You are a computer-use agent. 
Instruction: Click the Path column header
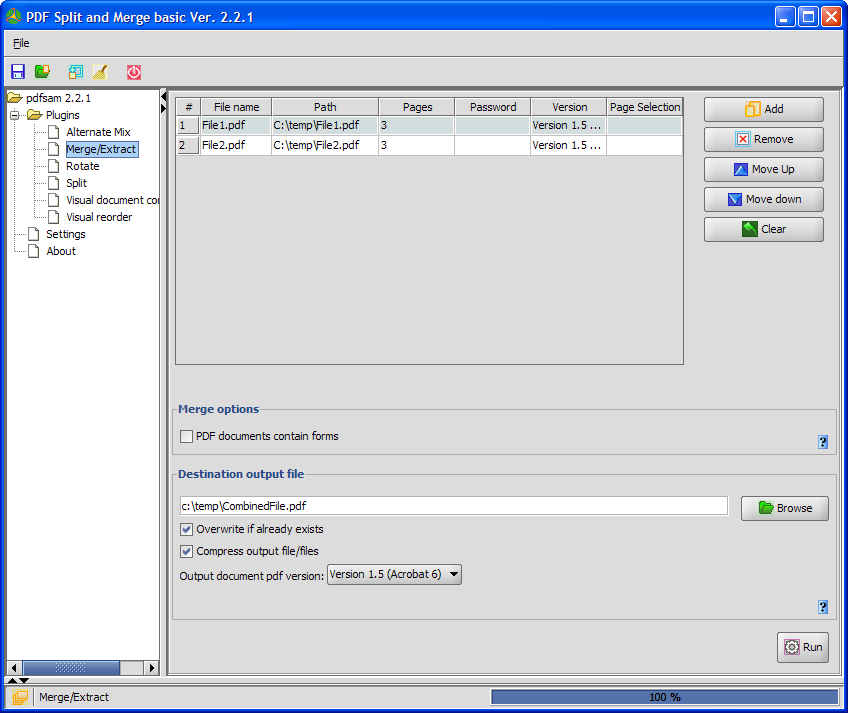pyautogui.click(x=325, y=107)
